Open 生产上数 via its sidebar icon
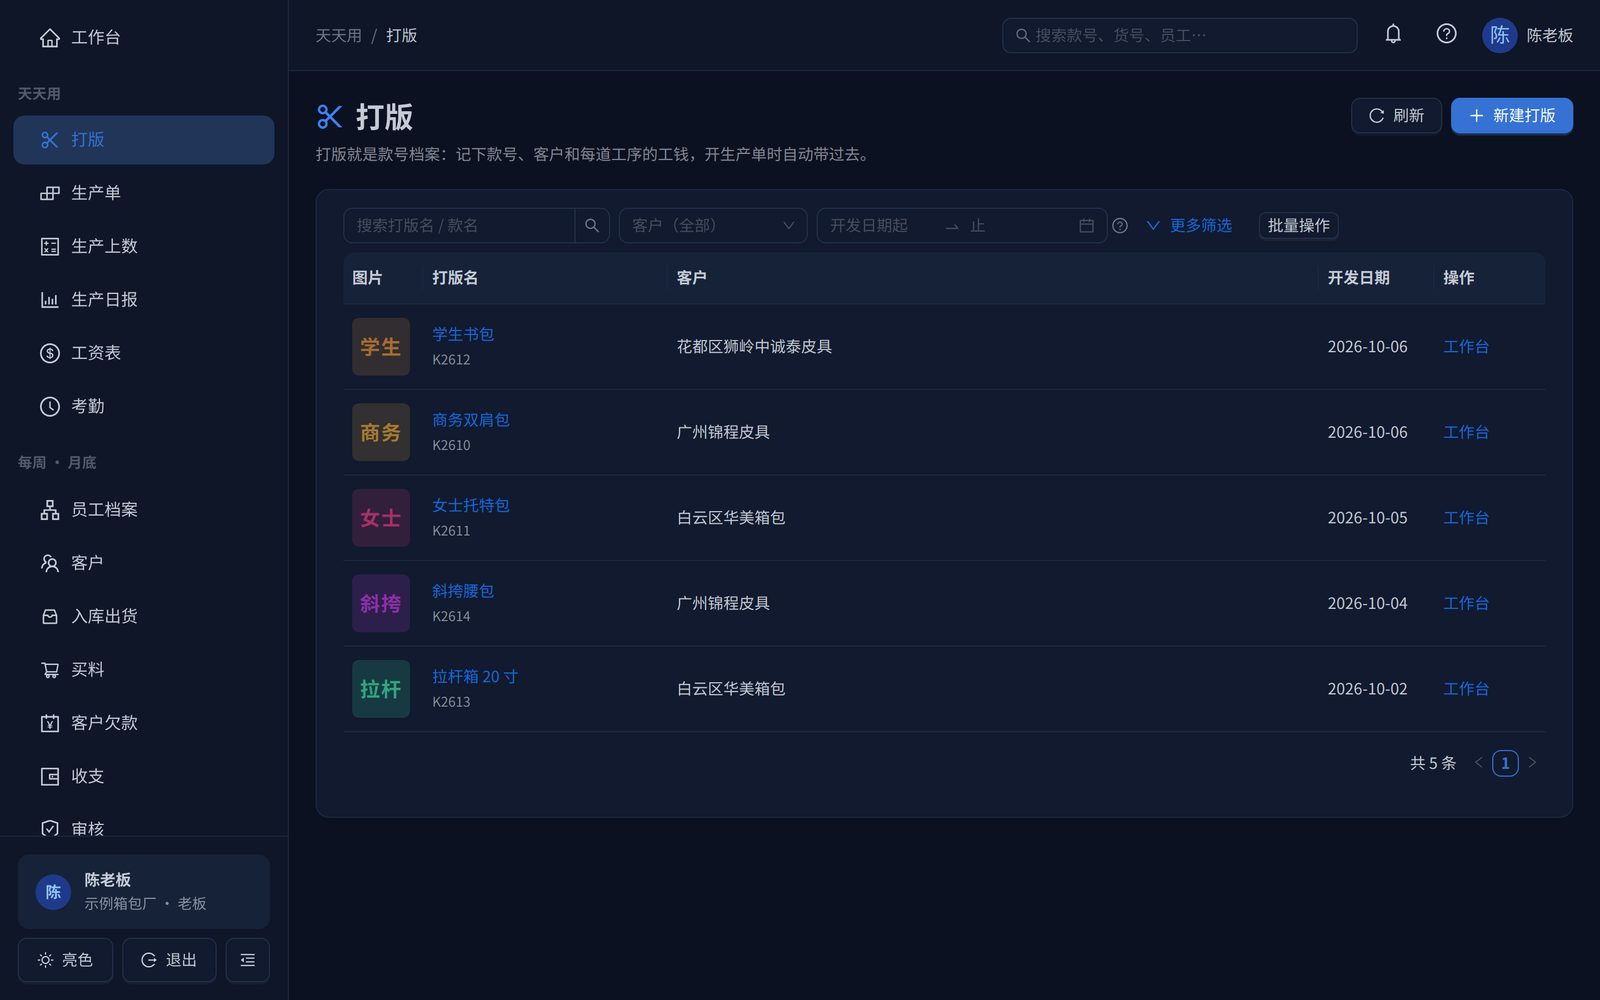The image size is (1600, 1000). pyautogui.click(x=49, y=246)
